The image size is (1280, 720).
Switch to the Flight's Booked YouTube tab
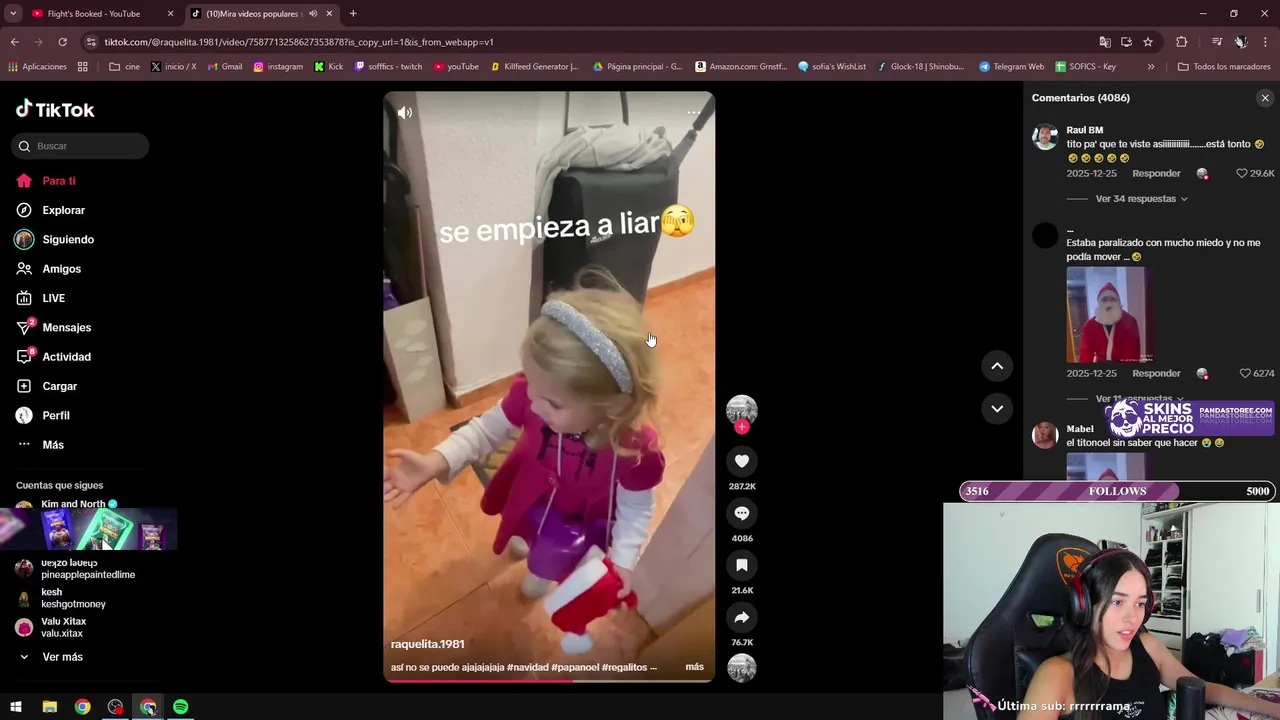coord(93,14)
